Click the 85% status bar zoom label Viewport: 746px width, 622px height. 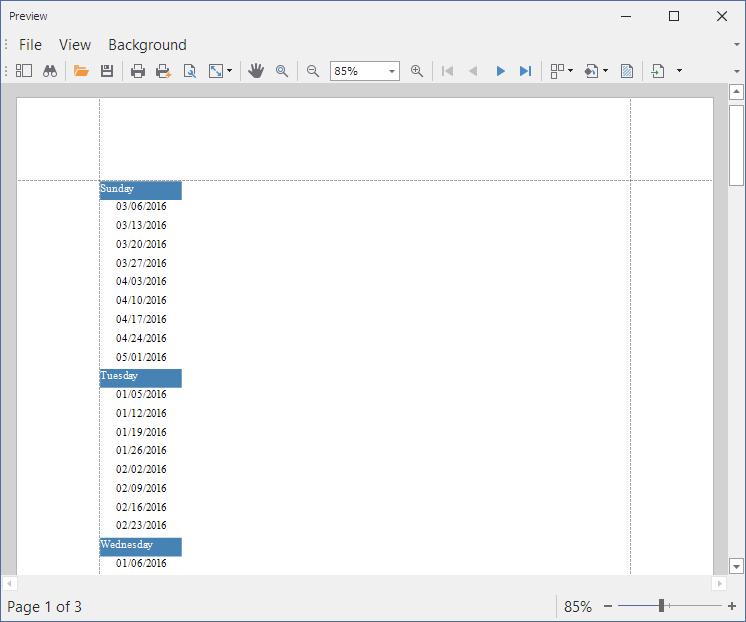tap(578, 607)
